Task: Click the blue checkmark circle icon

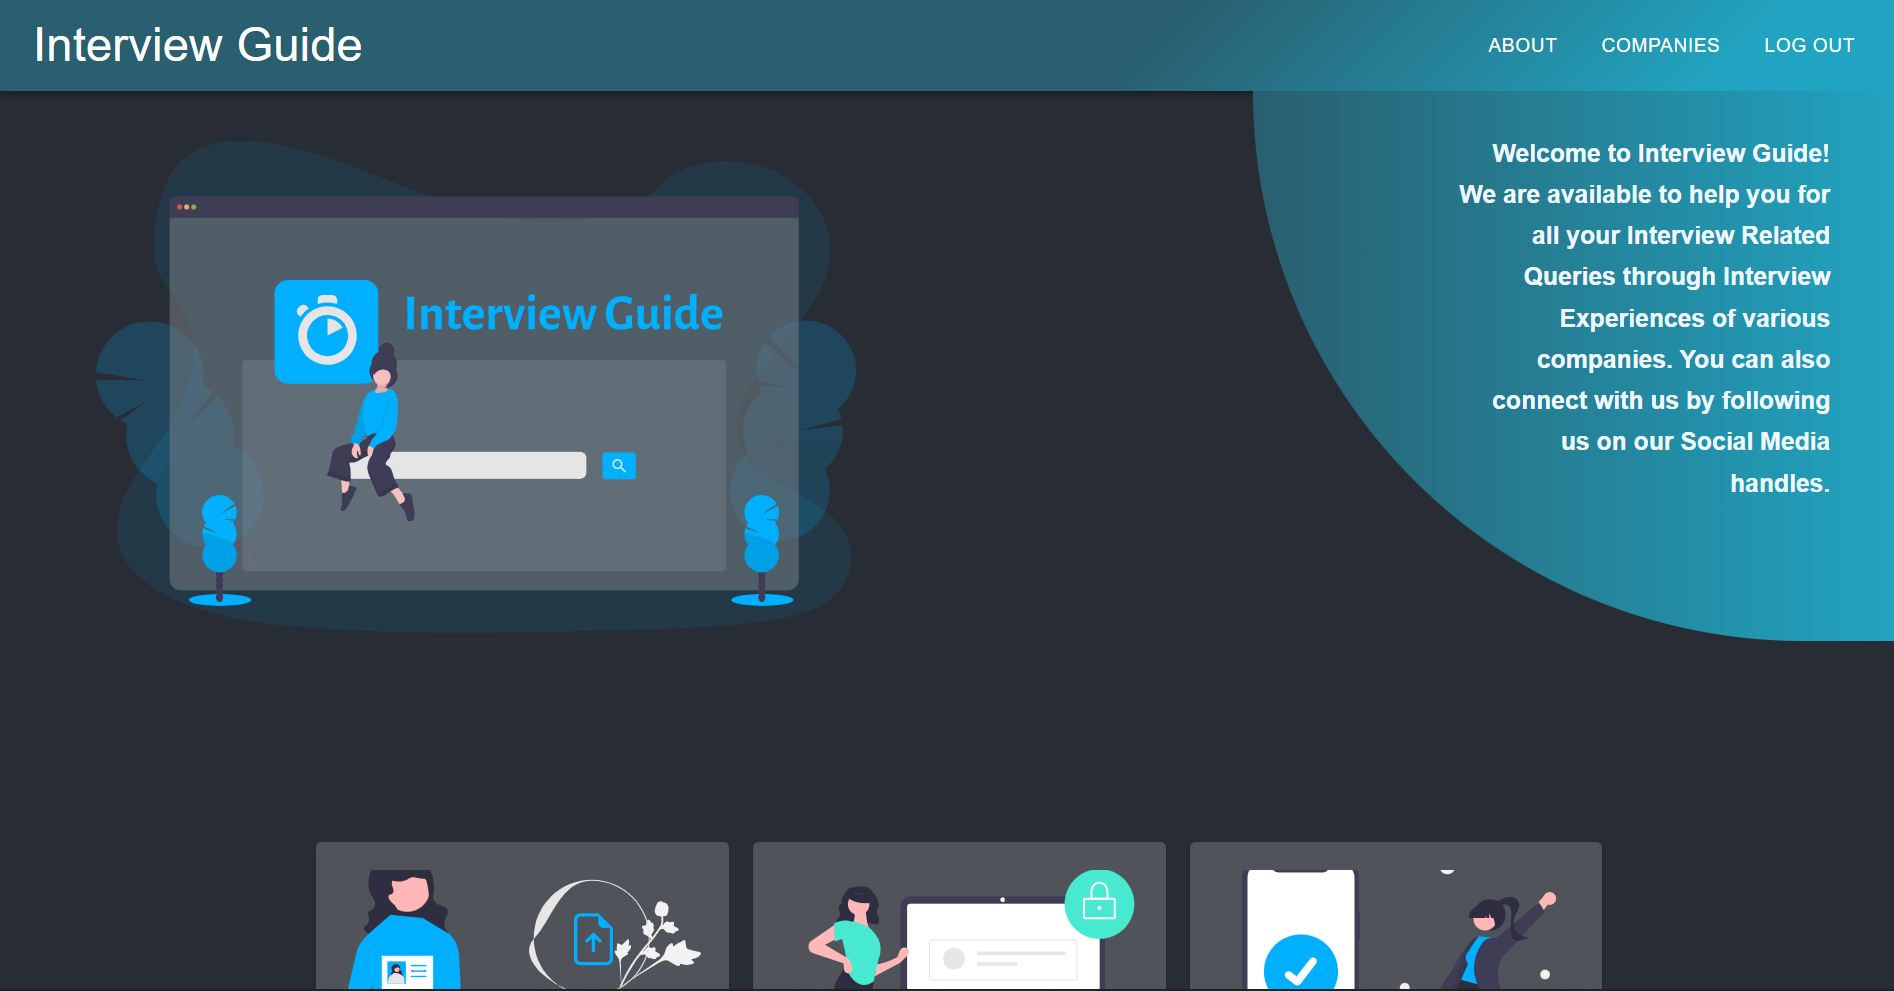Action: pos(1301,964)
